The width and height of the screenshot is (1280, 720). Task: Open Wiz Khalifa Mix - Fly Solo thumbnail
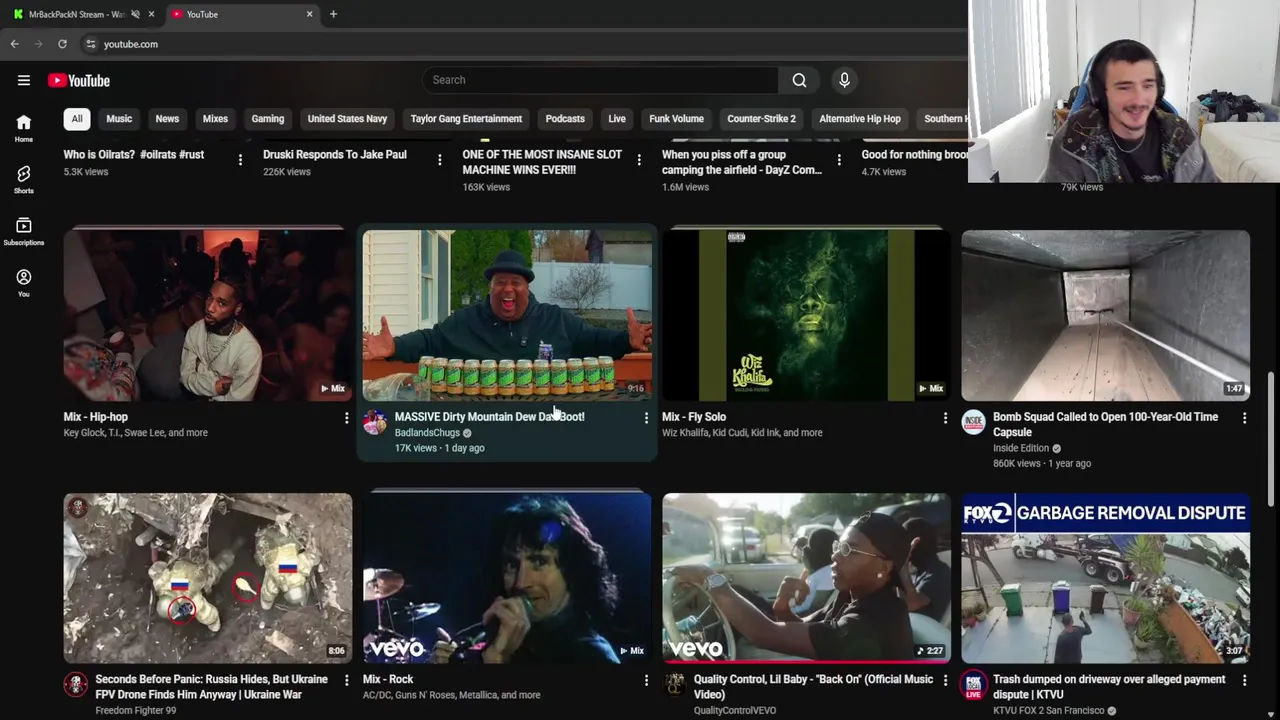(806, 316)
